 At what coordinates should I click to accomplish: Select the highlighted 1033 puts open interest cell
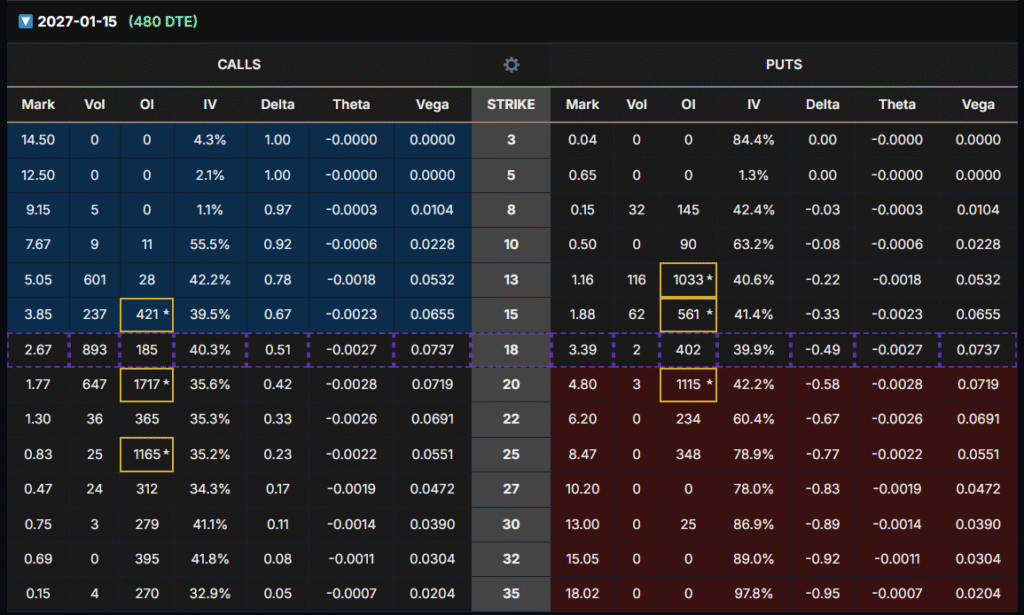688,279
